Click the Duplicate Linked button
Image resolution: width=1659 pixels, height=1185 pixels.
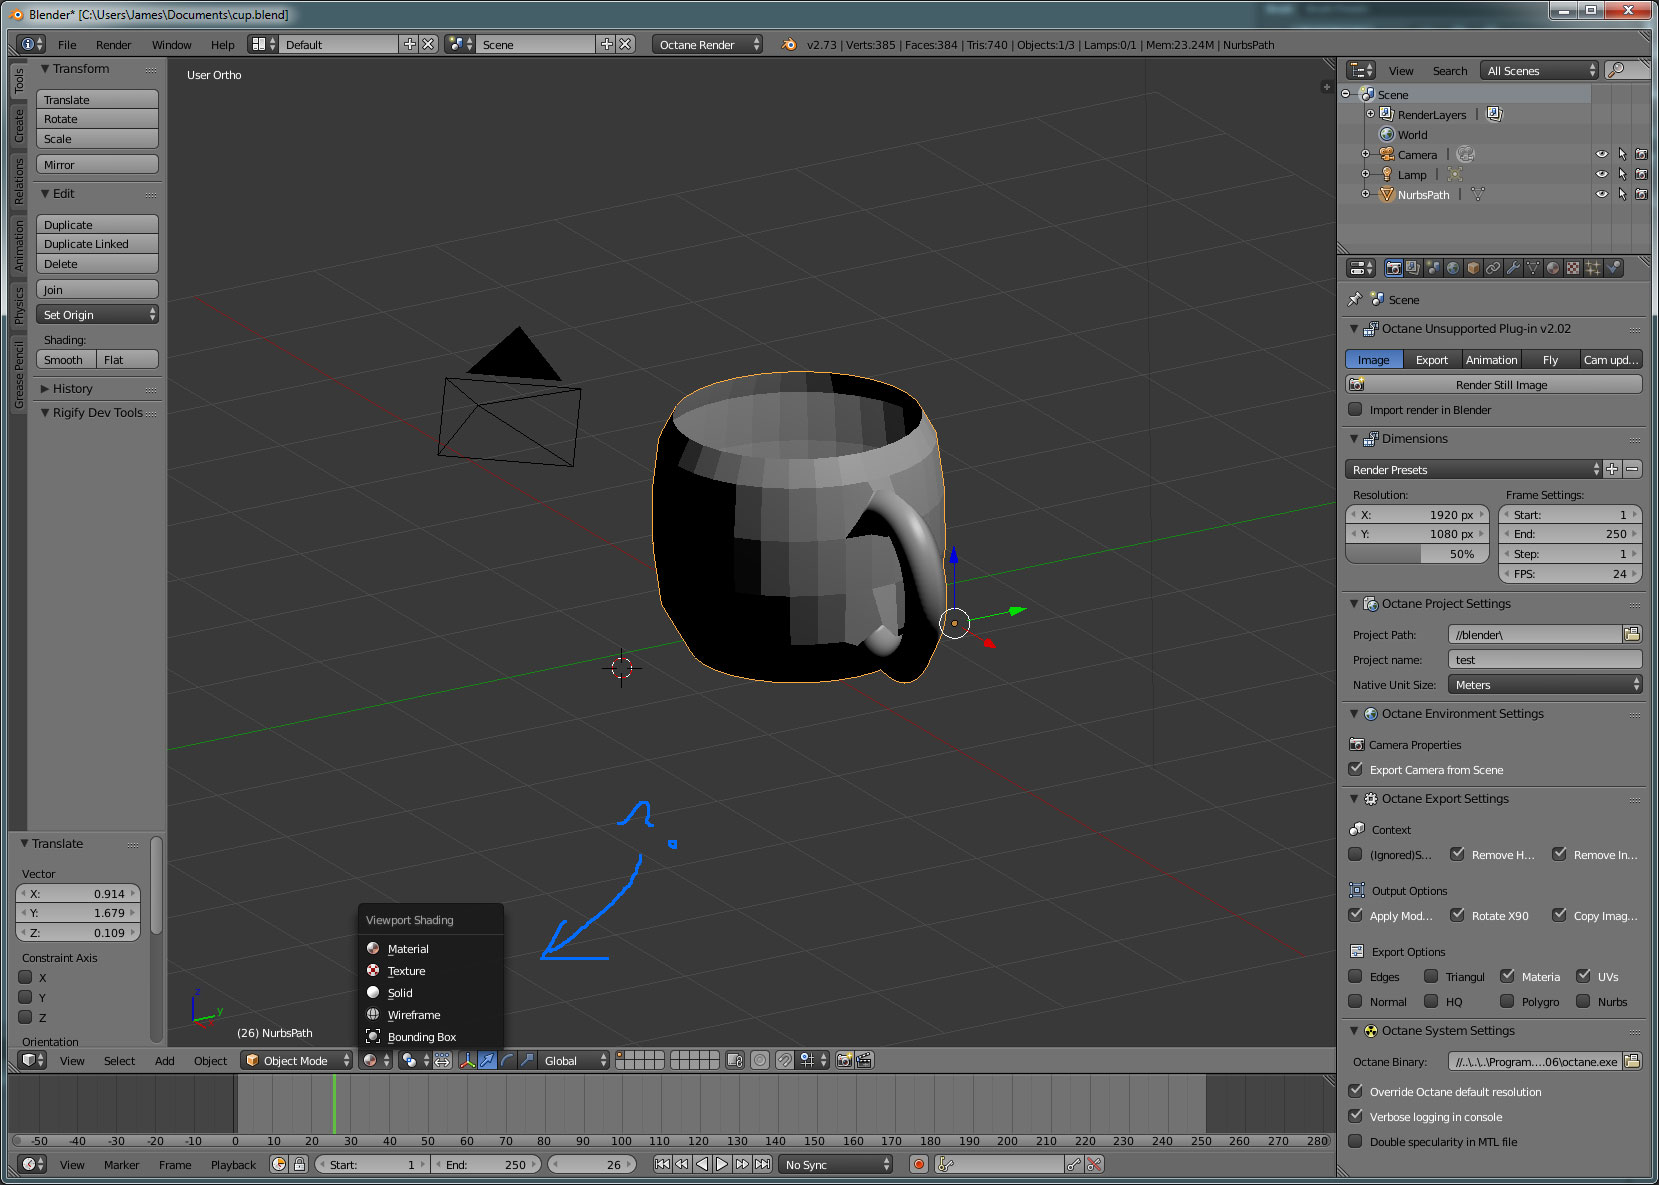click(x=97, y=244)
